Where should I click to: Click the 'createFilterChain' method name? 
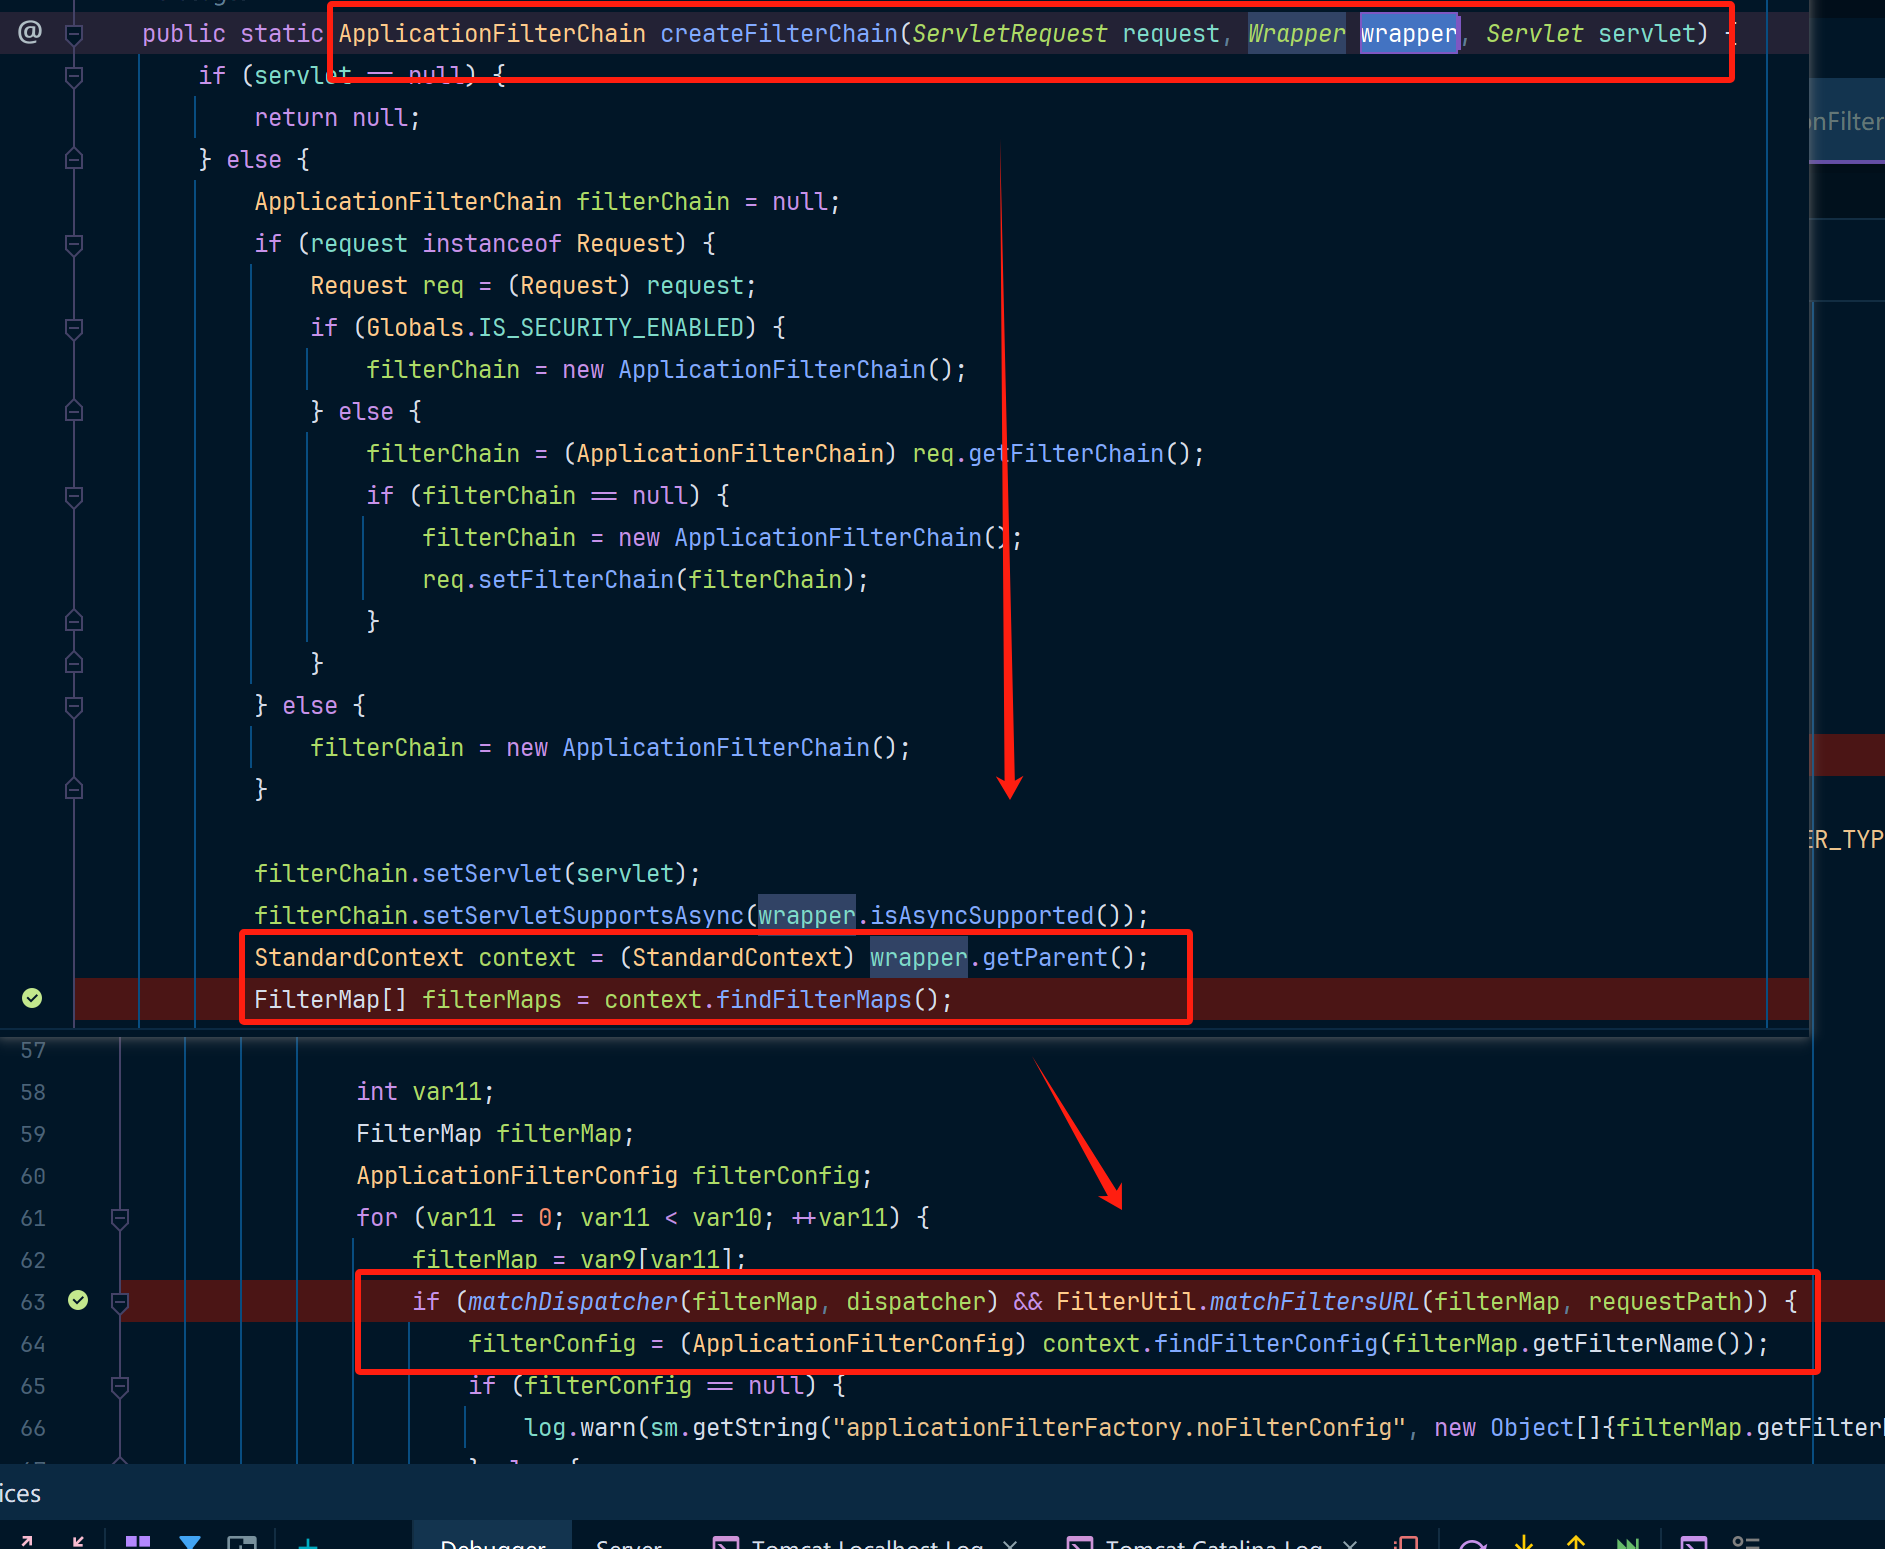pos(779,33)
